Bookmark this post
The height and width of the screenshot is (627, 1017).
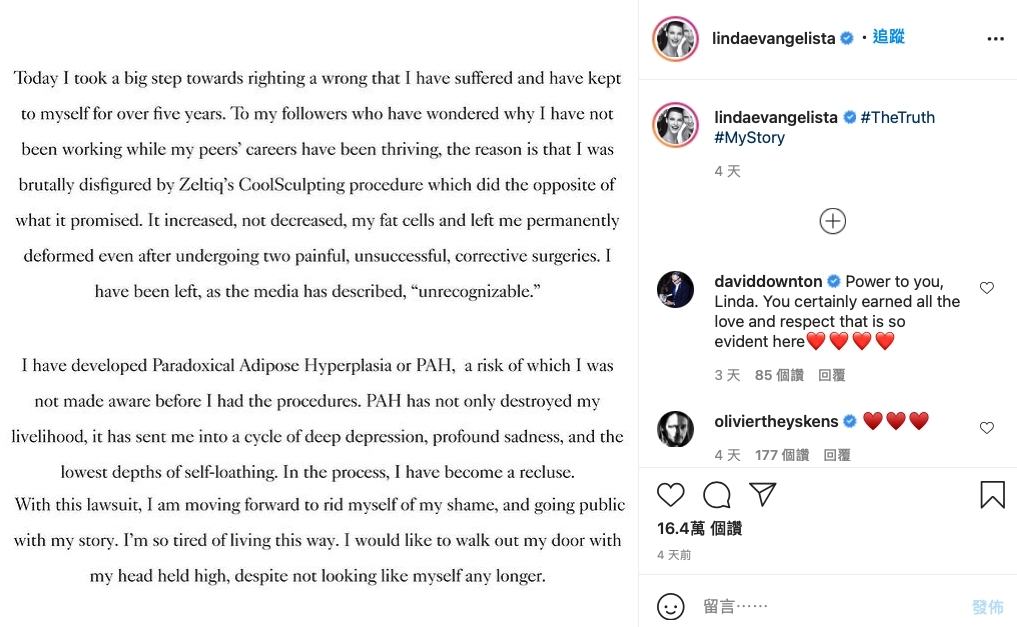[992, 494]
